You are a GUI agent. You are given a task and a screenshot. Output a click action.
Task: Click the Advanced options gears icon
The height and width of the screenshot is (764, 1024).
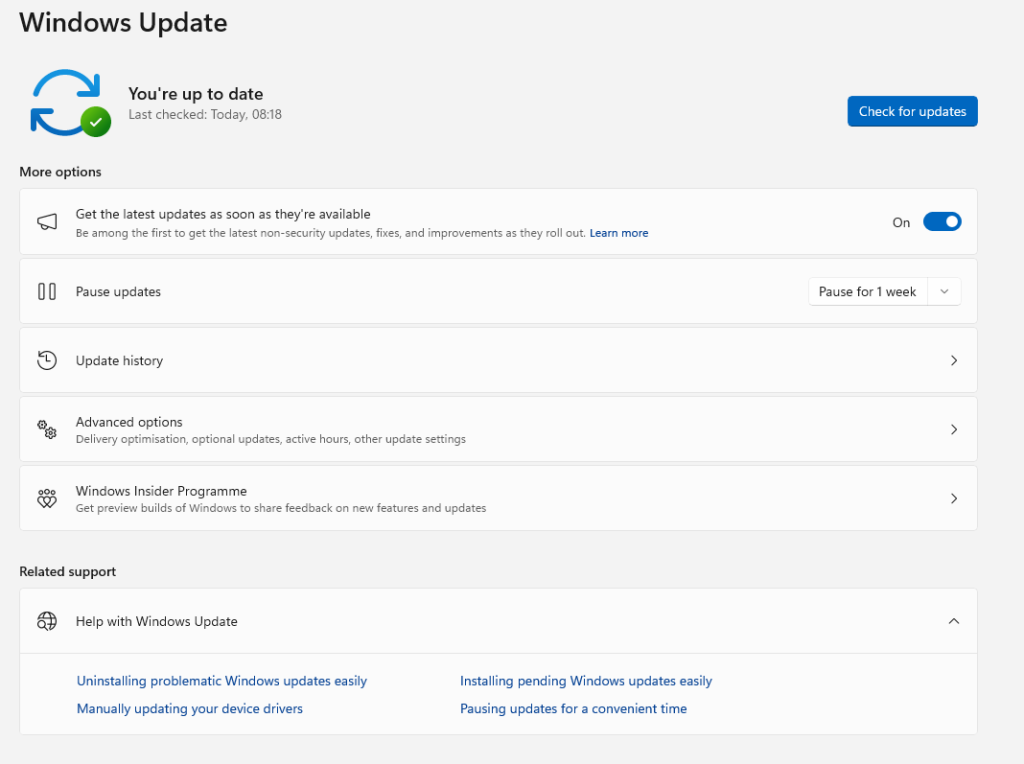point(47,430)
